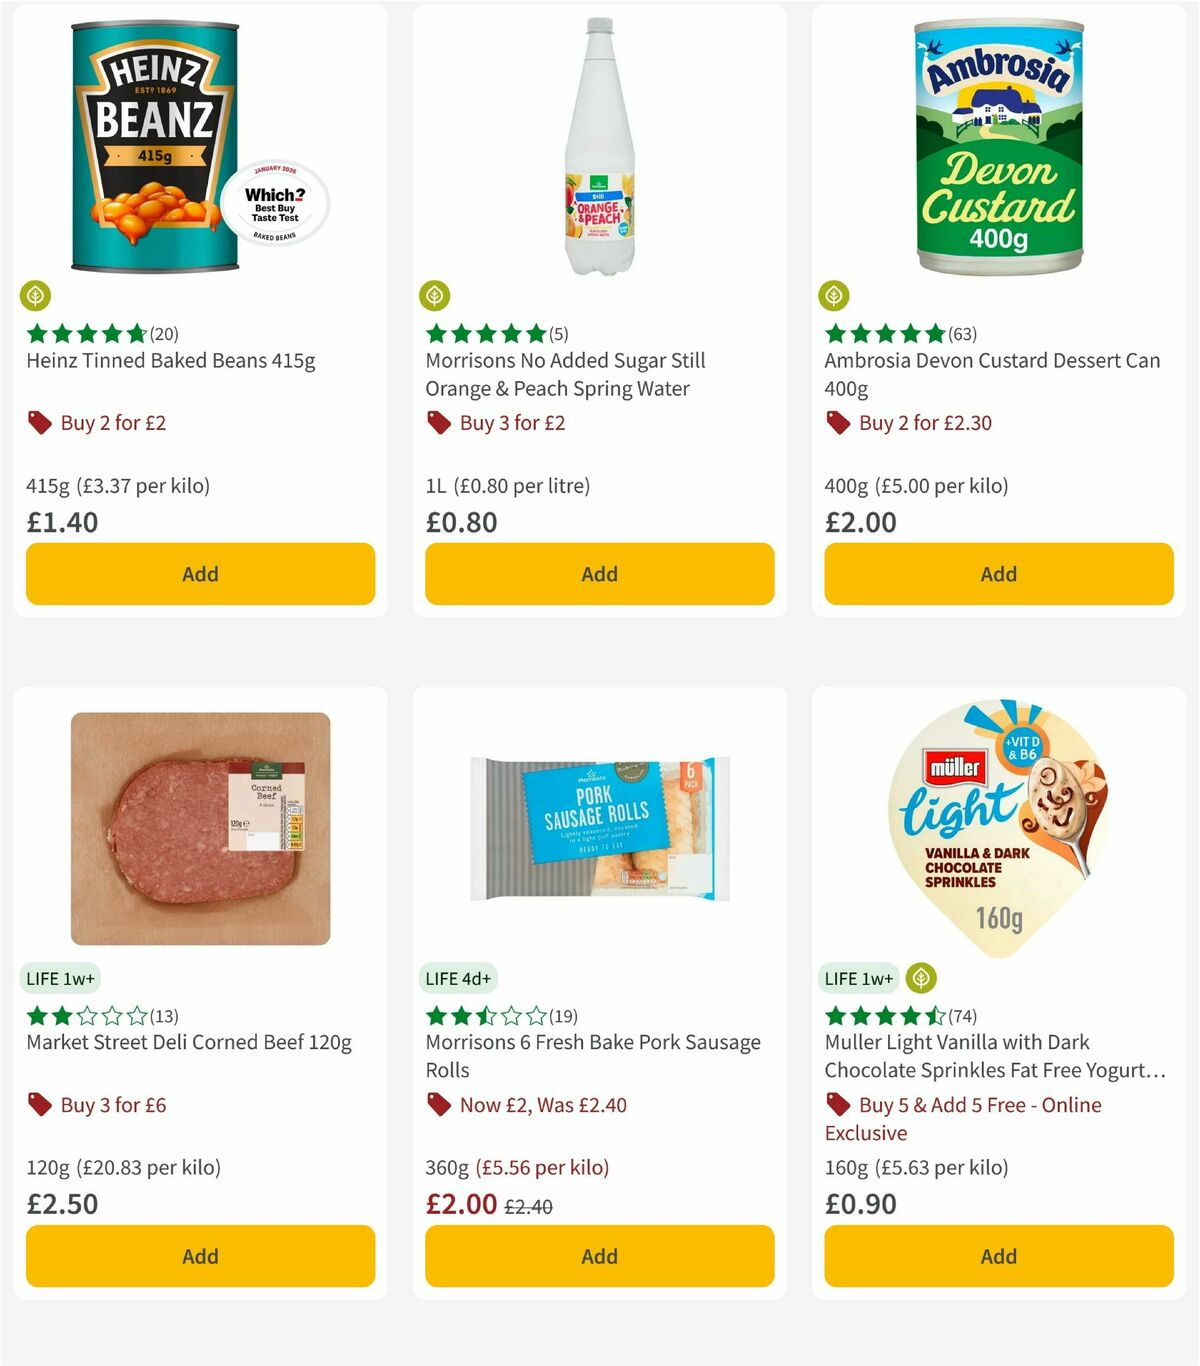Click the red offer tag icon beside Buy 2 for £2
The image size is (1200, 1366).
point(40,422)
